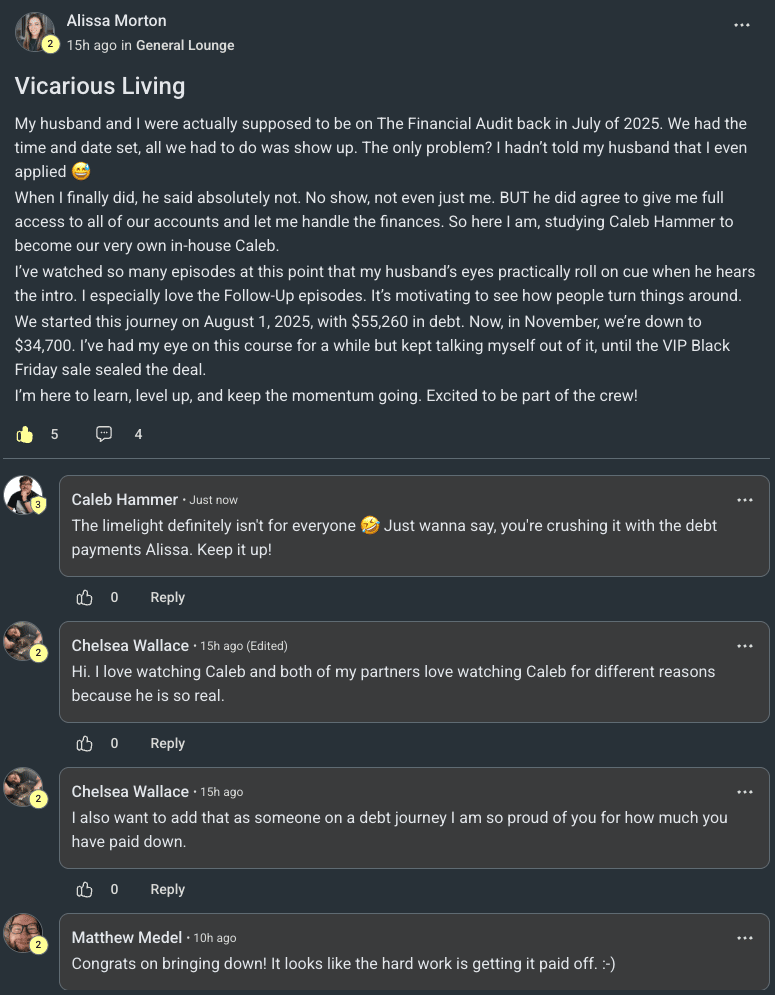Image resolution: width=775 pixels, height=995 pixels.
Task: Like Alissa Morton's Vicarious Living post
Action: click(26, 434)
